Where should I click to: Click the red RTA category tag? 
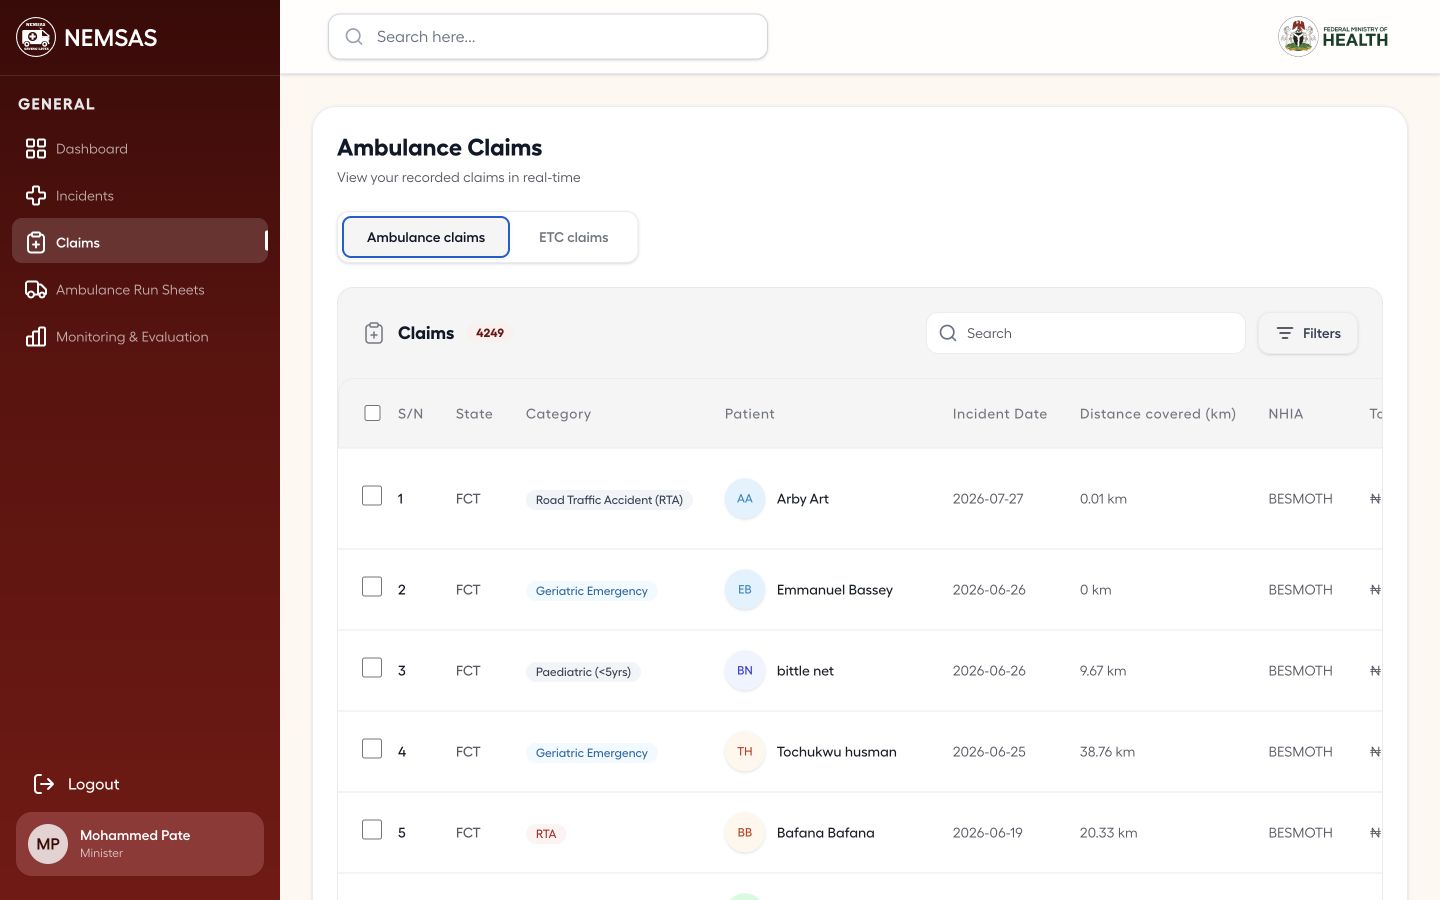coord(546,834)
